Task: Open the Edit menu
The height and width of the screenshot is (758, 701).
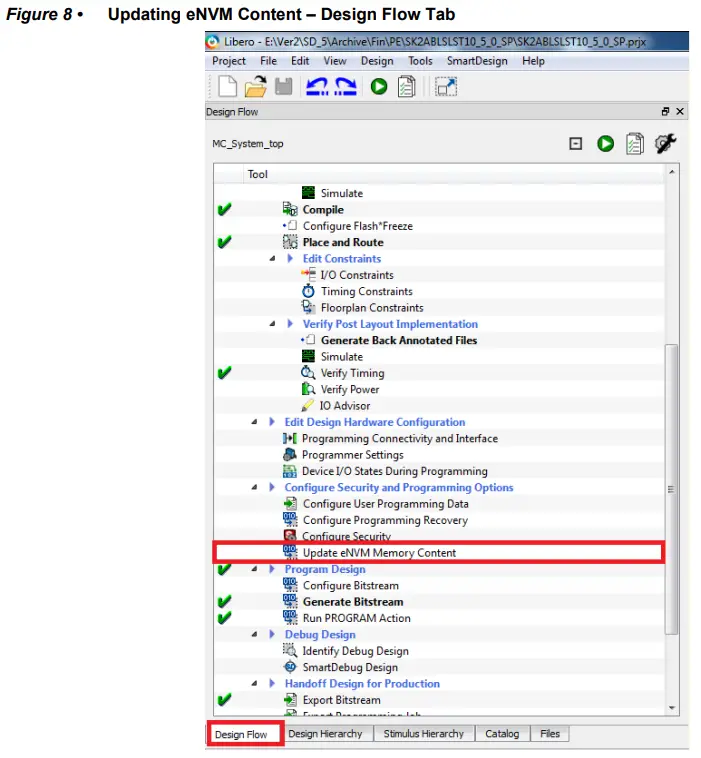Action: (x=300, y=61)
